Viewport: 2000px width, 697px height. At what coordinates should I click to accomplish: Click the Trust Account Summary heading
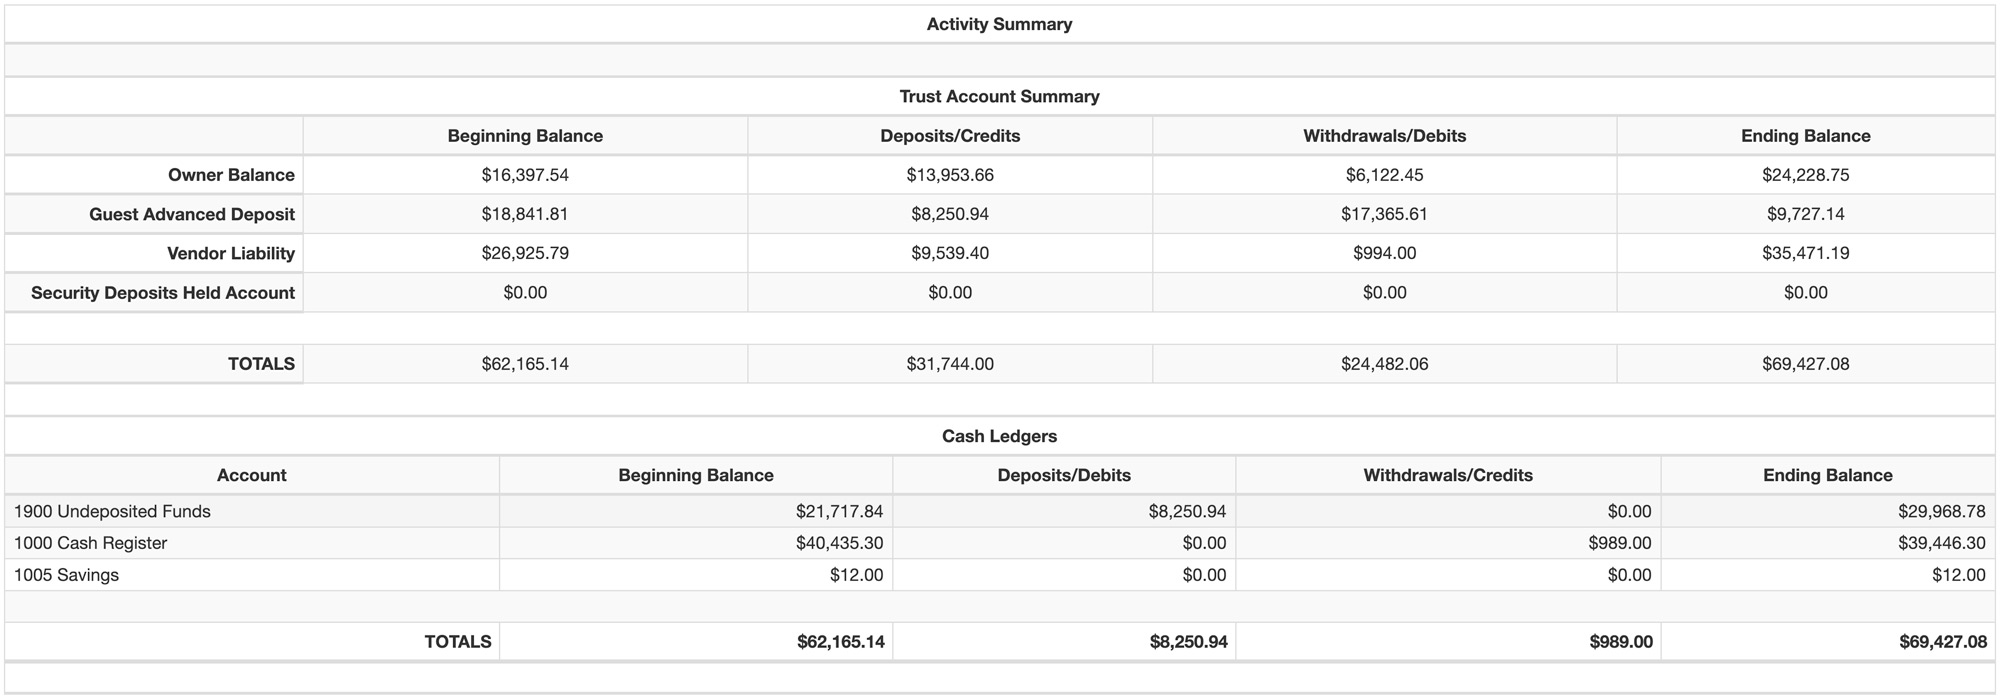[999, 96]
